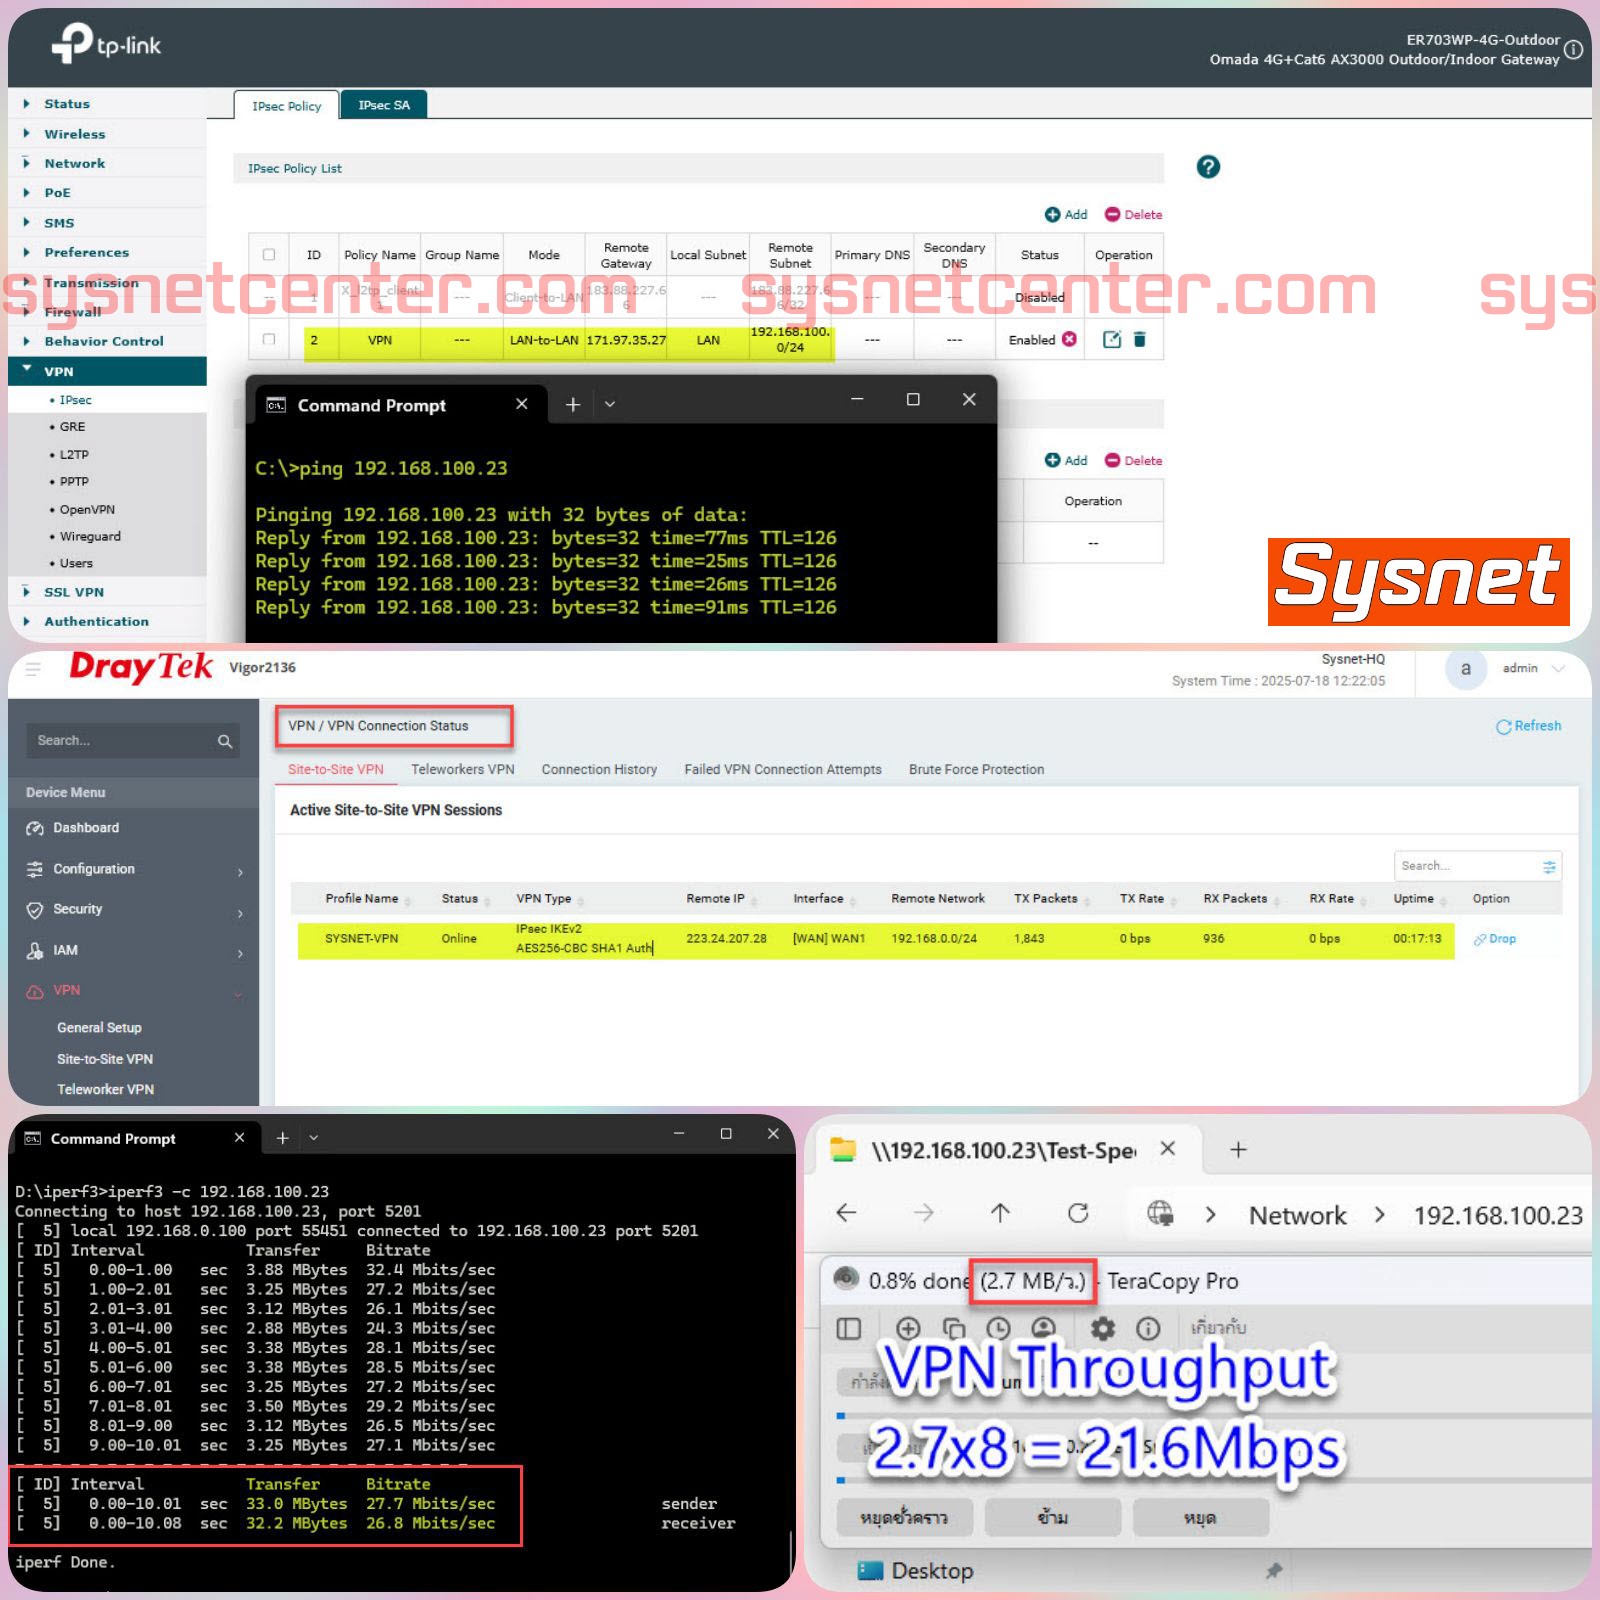Screen dimensions: 1600x1600
Task: Click the pin icon beside Desktop
Action: 1273,1571
